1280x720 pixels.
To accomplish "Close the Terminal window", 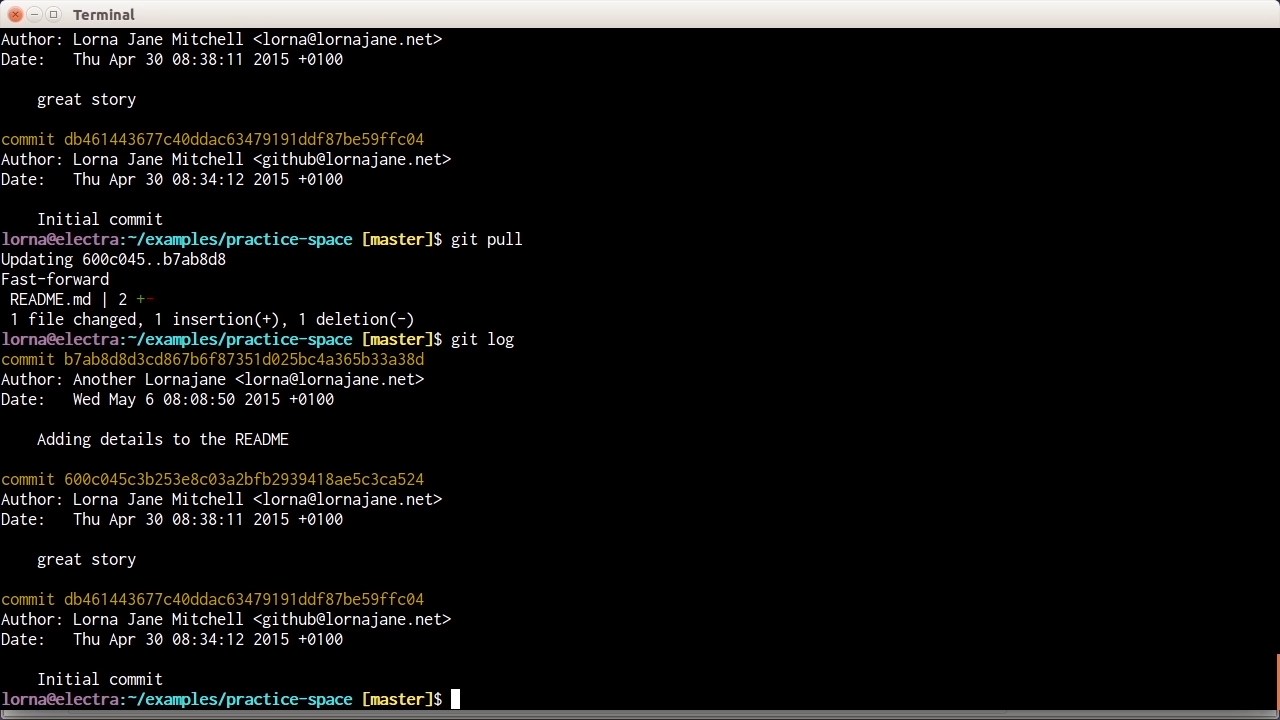I will 15,14.
